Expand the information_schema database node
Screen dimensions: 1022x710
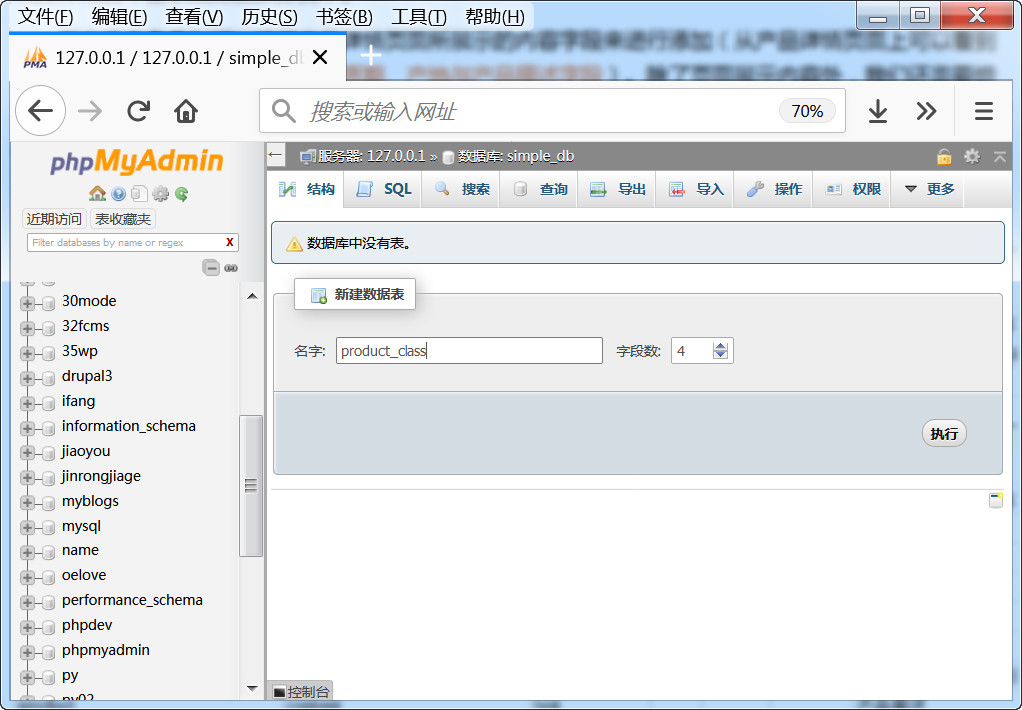click(x=27, y=428)
